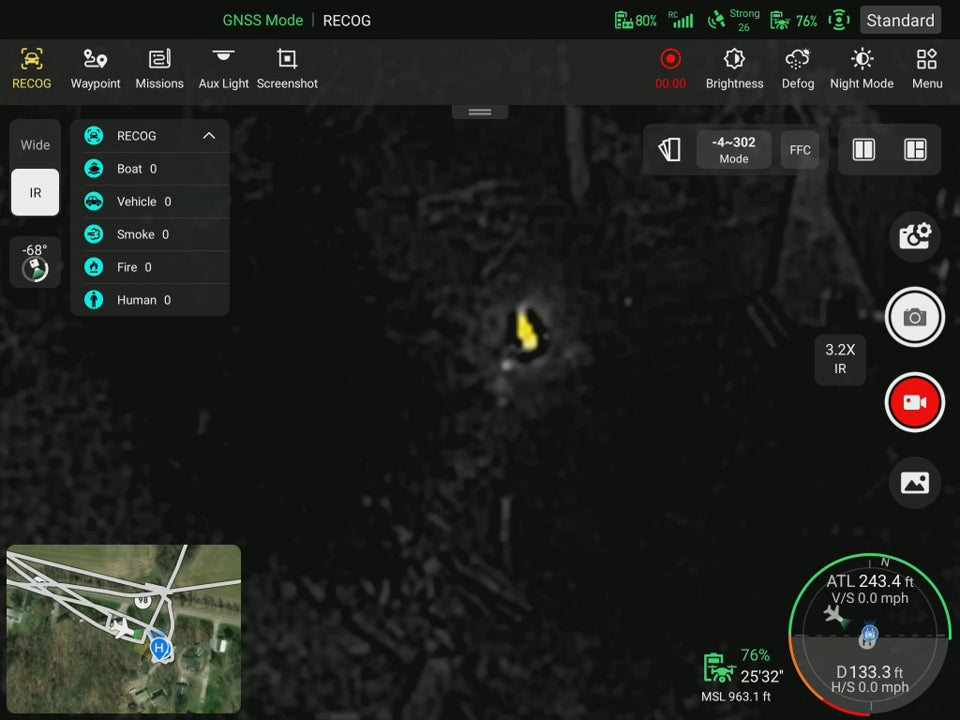Open the camera settings gear icon
Image resolution: width=960 pixels, height=720 pixels.
point(914,237)
